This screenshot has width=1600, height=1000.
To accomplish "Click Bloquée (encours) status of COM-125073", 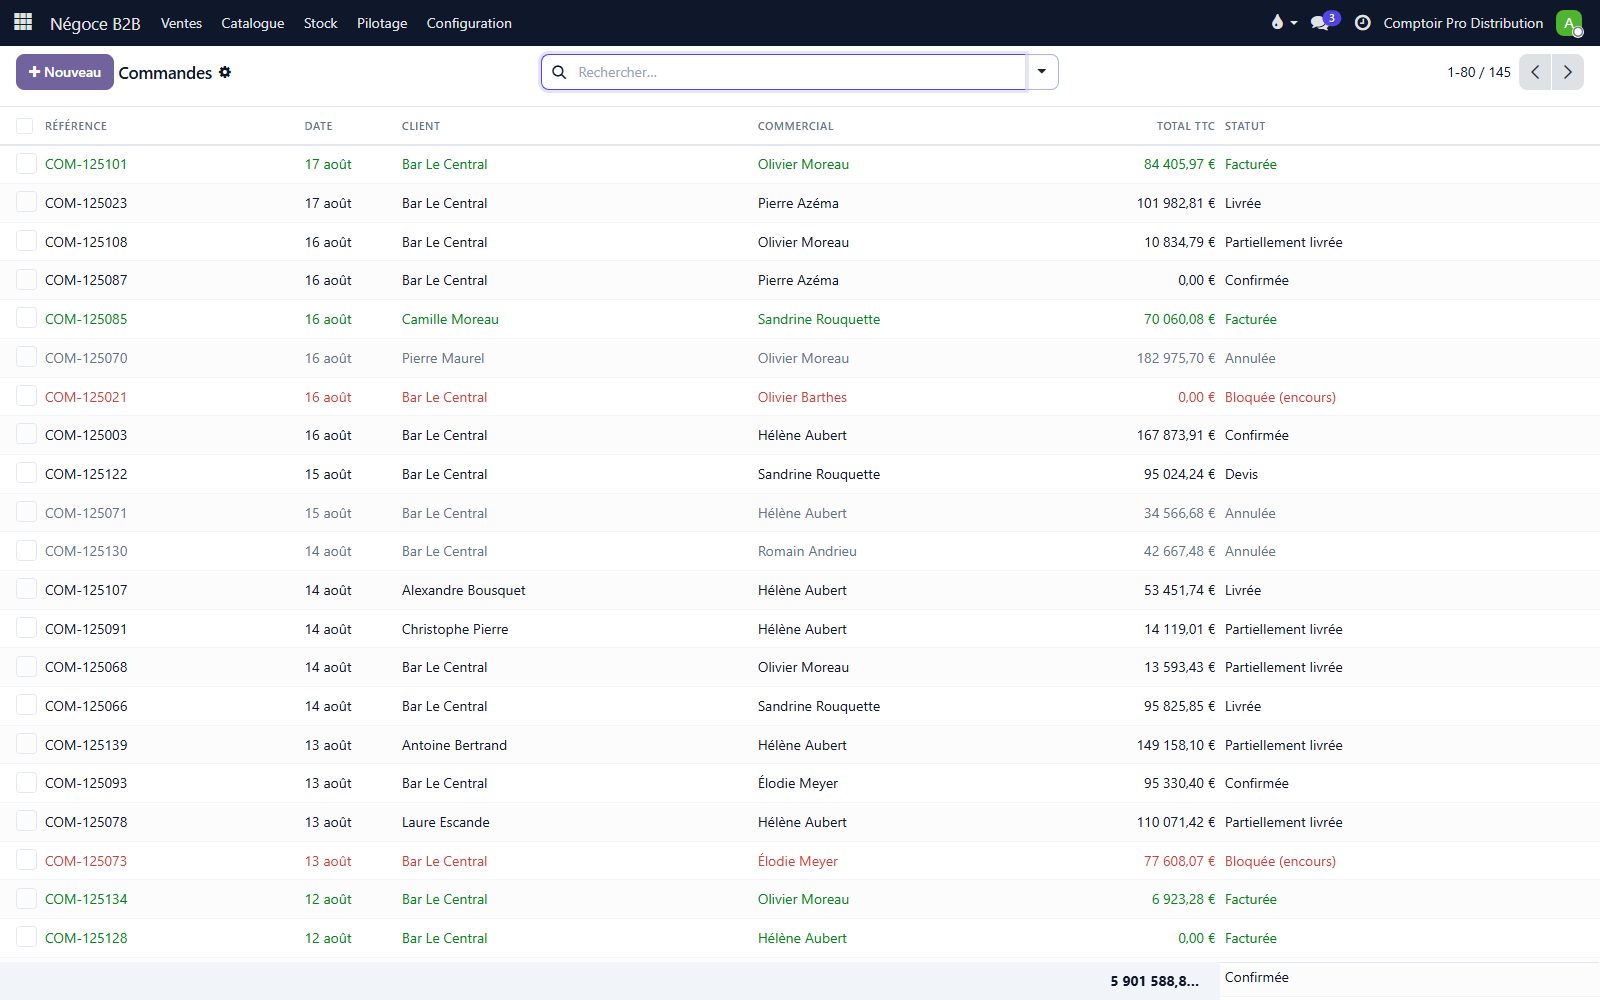I will pyautogui.click(x=1280, y=861).
